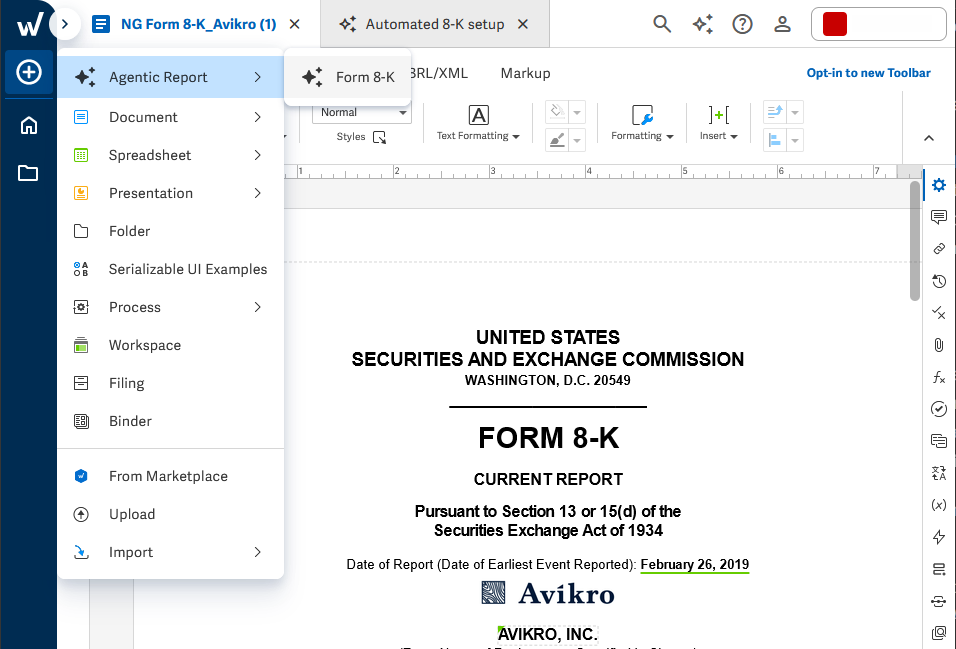Open the Help question mark icon
956x649 pixels.
click(742, 24)
